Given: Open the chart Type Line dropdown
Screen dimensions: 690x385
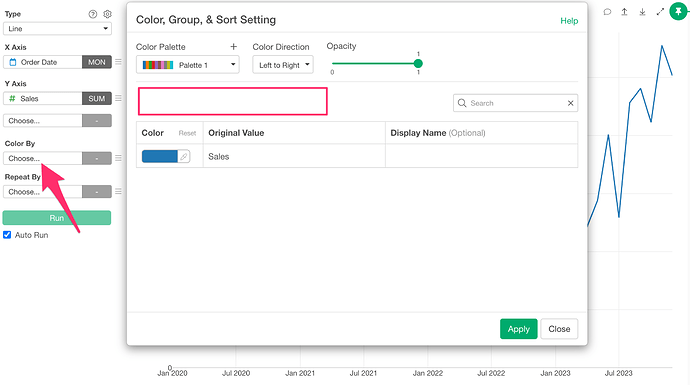Looking at the screenshot, I should [x=57, y=29].
